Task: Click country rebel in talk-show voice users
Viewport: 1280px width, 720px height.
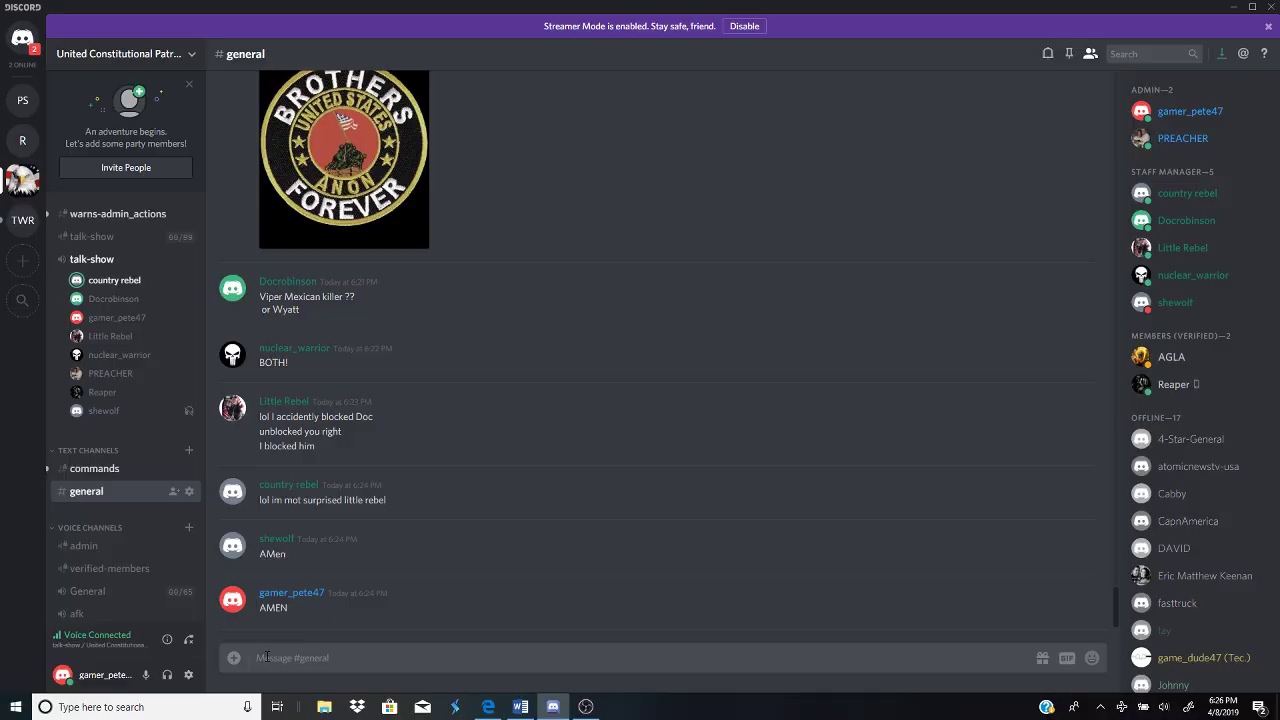Action: pos(114,281)
